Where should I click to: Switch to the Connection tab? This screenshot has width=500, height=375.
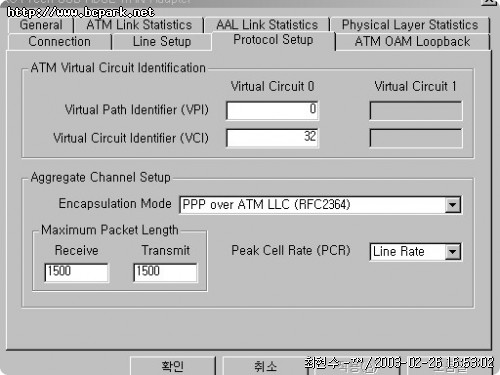(x=59, y=42)
